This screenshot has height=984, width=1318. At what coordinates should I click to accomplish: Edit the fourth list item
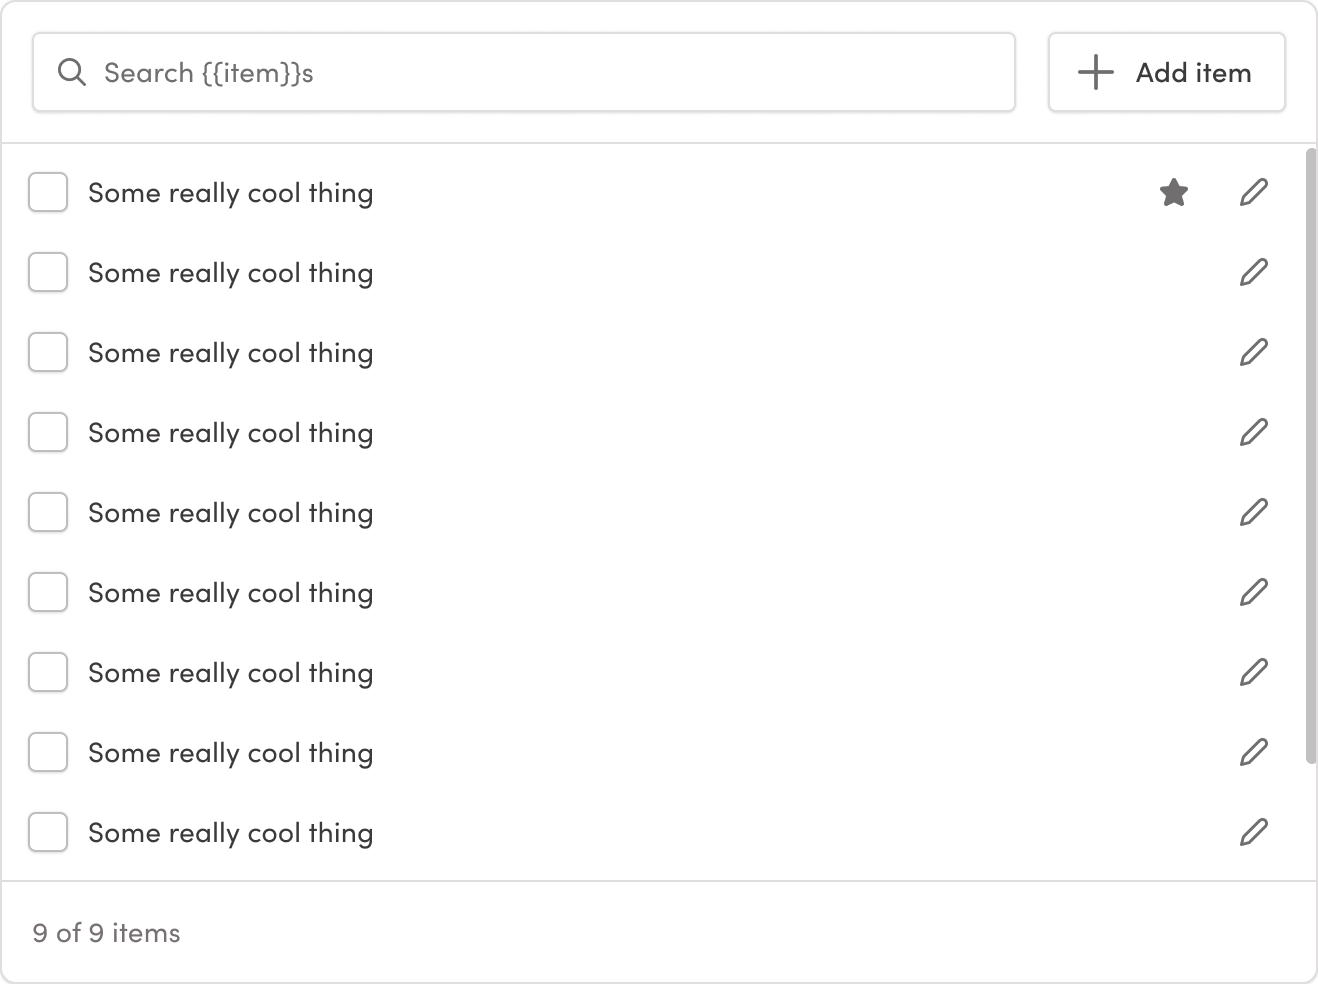(1254, 432)
